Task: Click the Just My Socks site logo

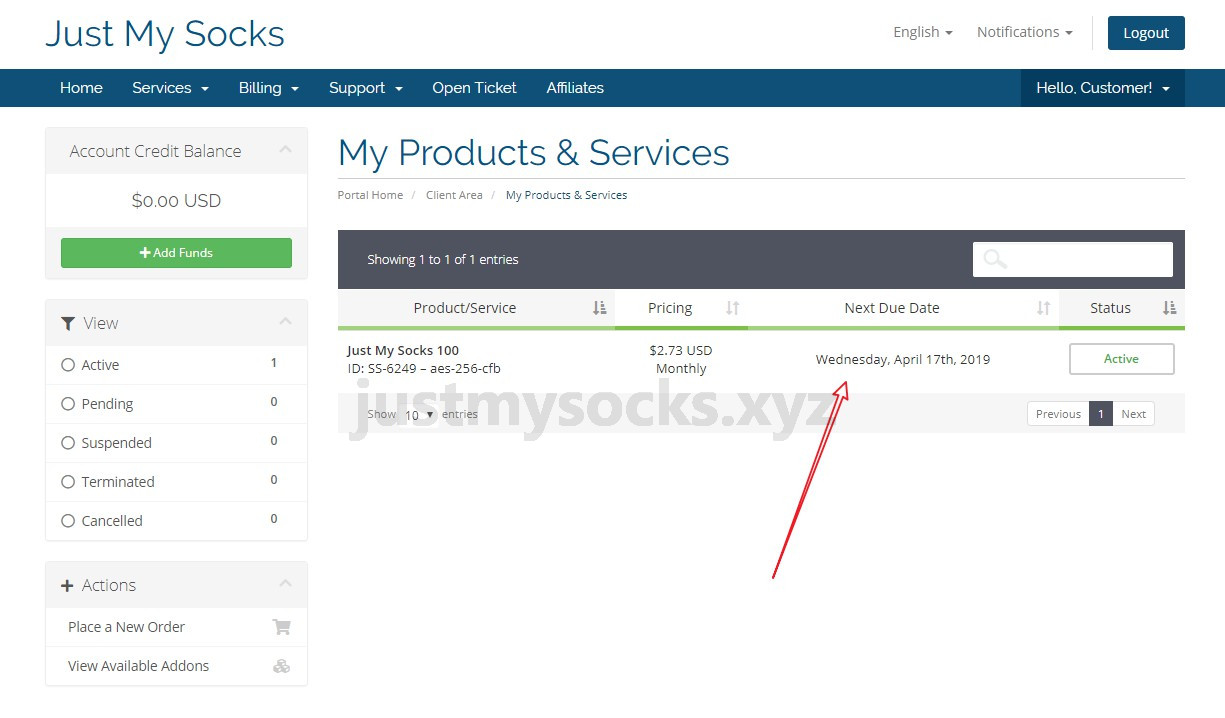Action: [x=165, y=34]
